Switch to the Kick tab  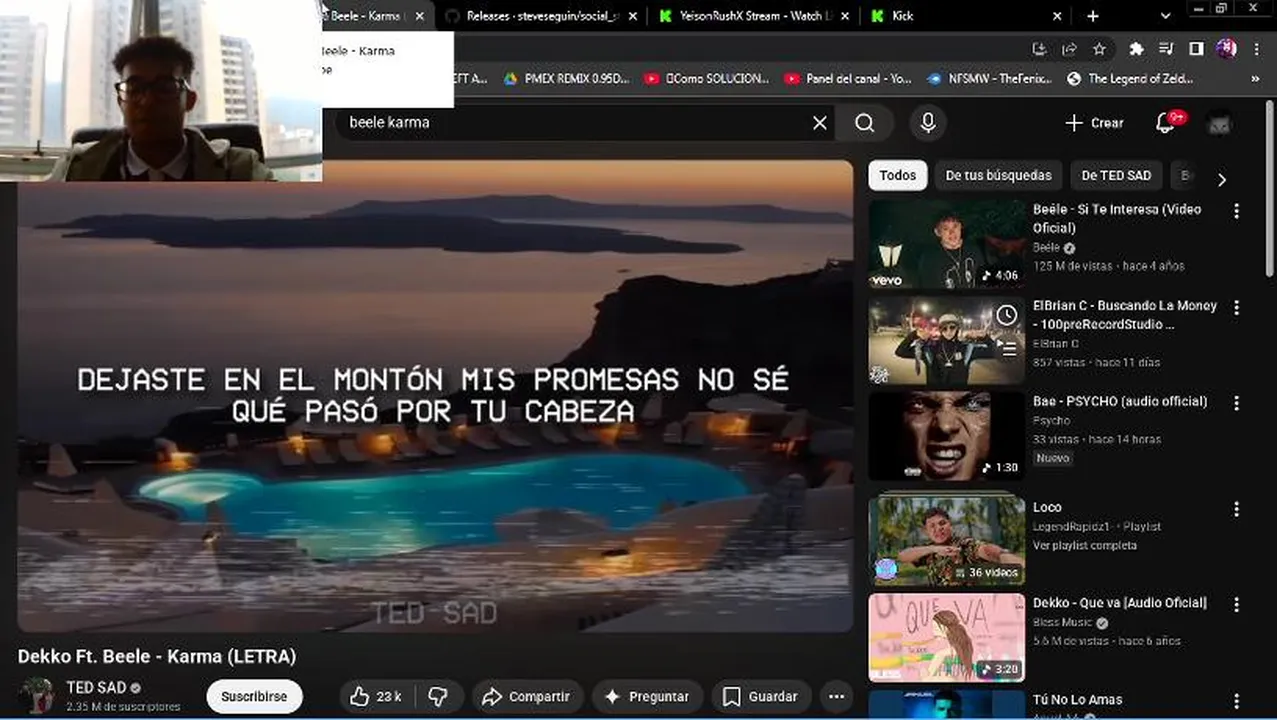pyautogui.click(x=967, y=16)
